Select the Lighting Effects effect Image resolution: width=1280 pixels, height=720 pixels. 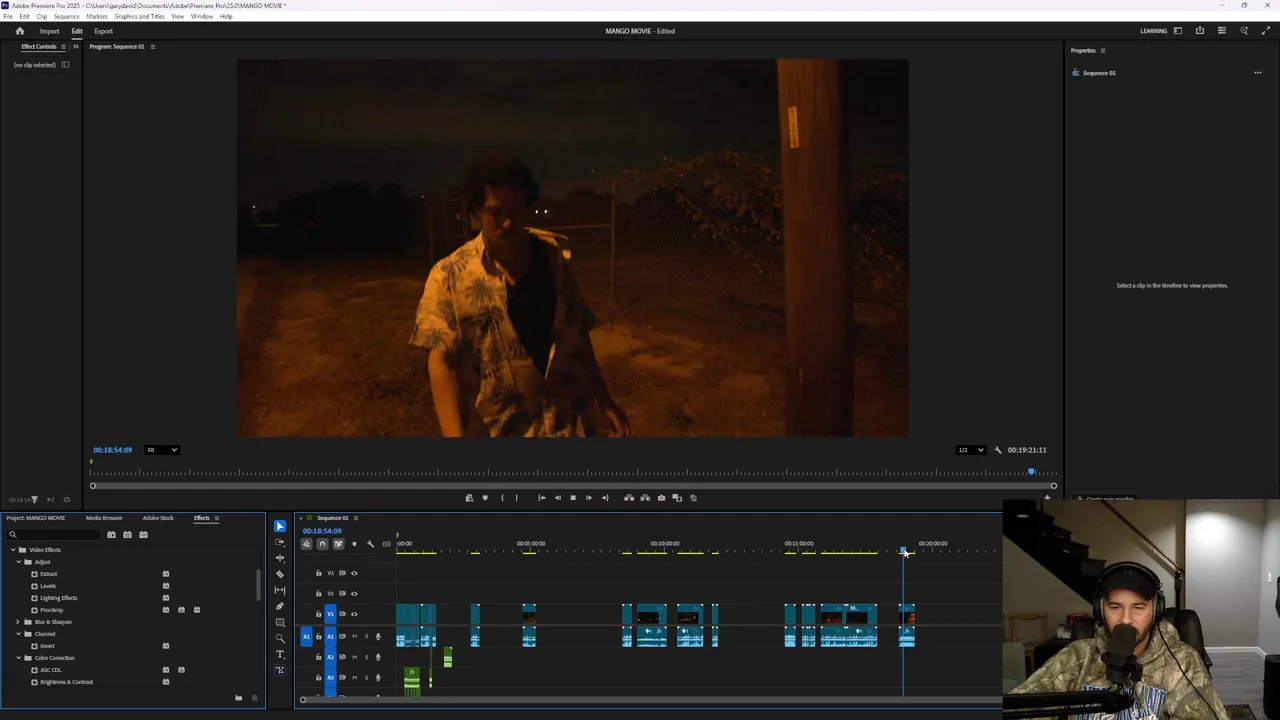click(58, 598)
